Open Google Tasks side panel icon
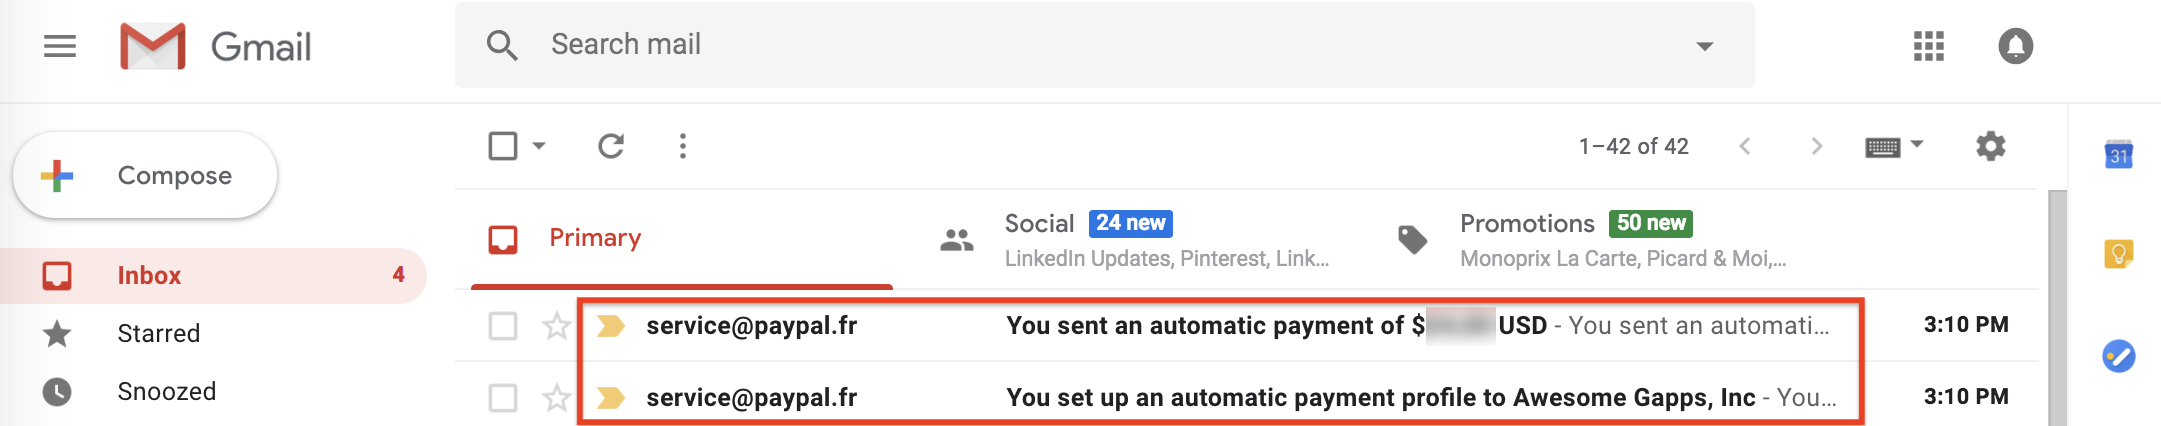 [x=2118, y=356]
